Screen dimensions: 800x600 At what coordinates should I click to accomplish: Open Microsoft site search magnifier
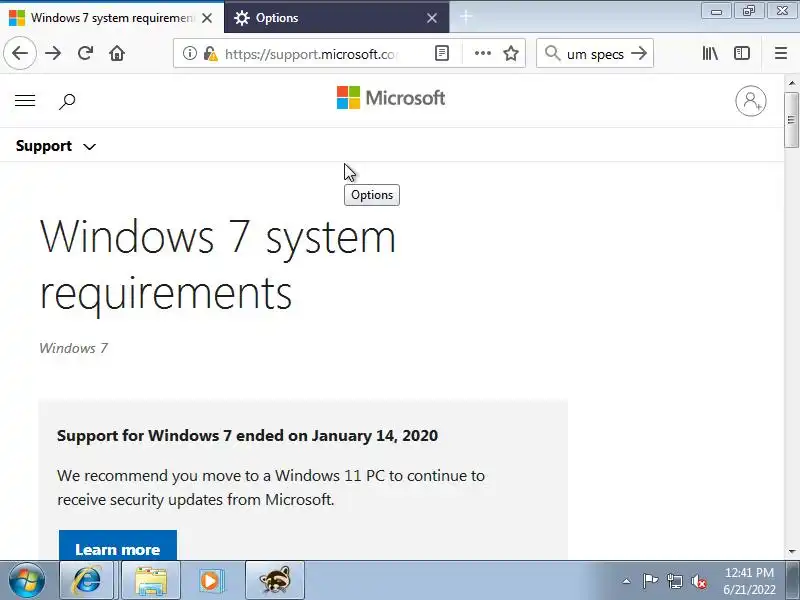[x=67, y=101]
